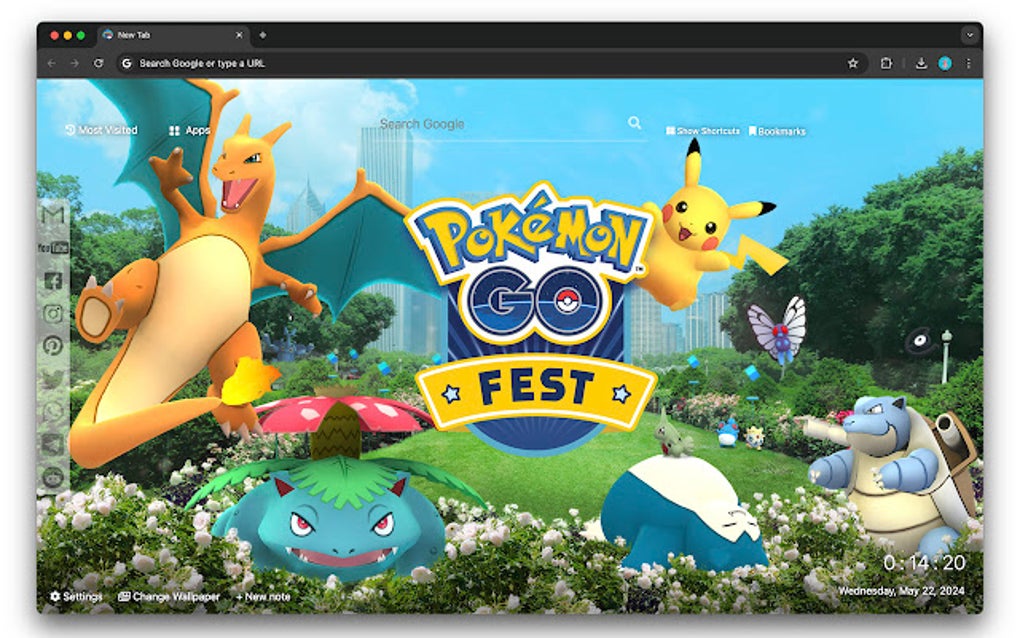The image size is (1020, 638).
Task: Open the Apps menu
Action: (x=190, y=130)
